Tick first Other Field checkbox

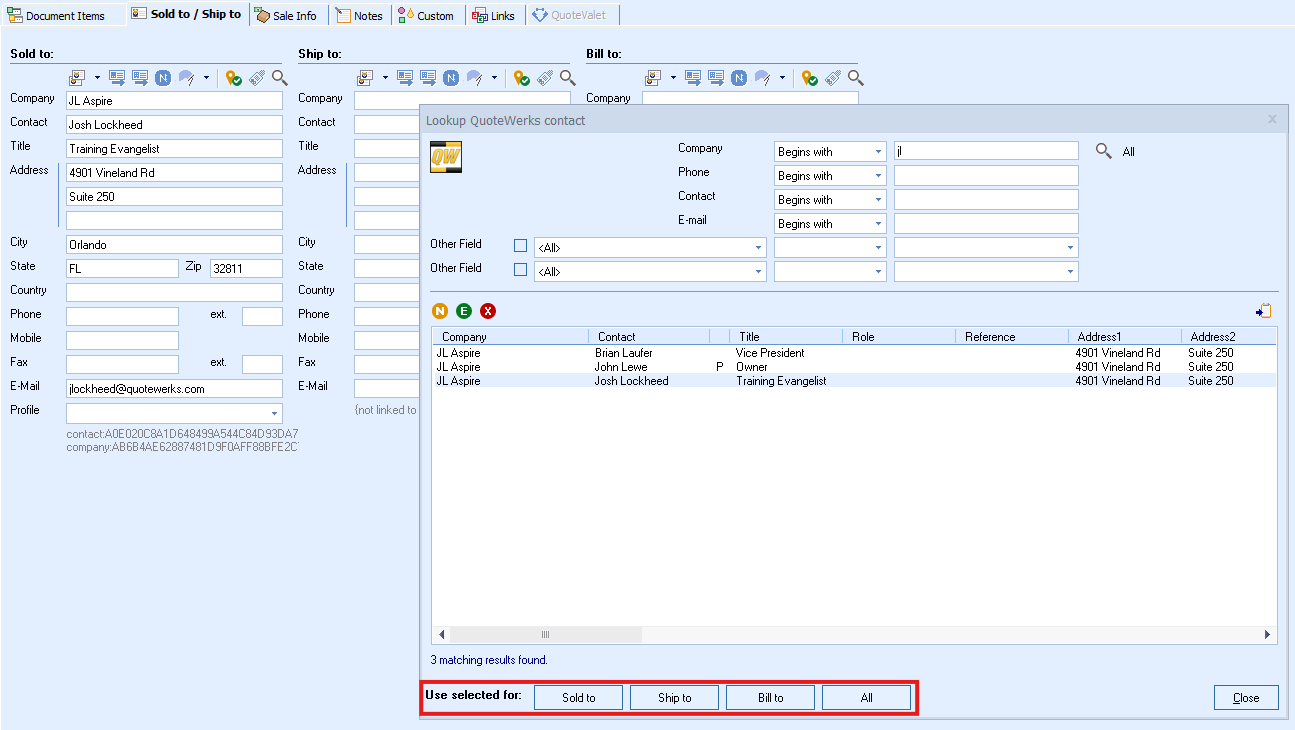coord(520,245)
